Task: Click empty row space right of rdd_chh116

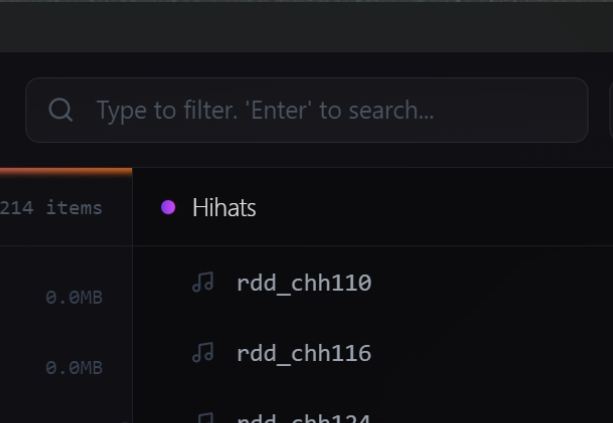Action: pos(480,353)
